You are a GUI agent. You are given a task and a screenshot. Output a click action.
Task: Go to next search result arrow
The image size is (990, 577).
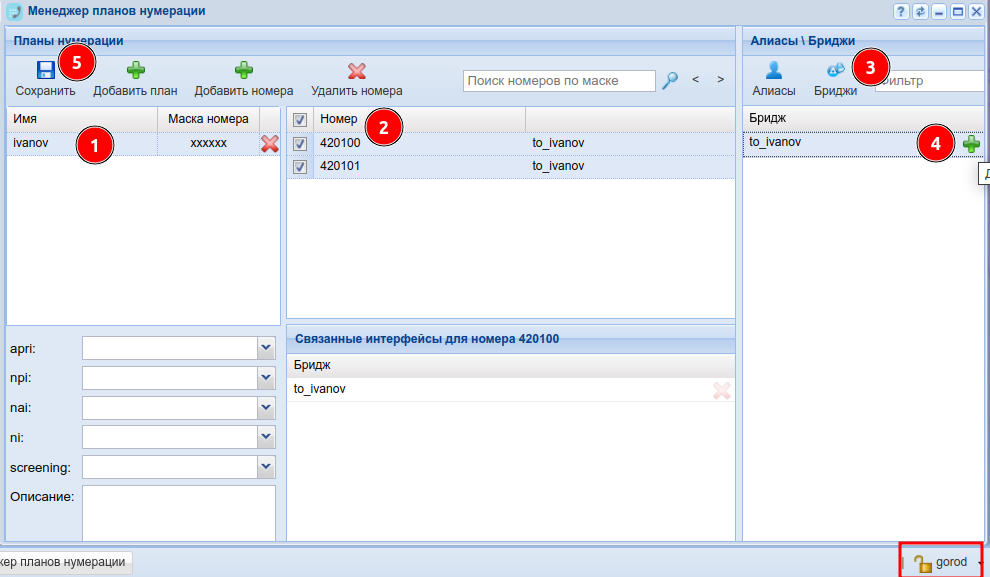(x=720, y=80)
